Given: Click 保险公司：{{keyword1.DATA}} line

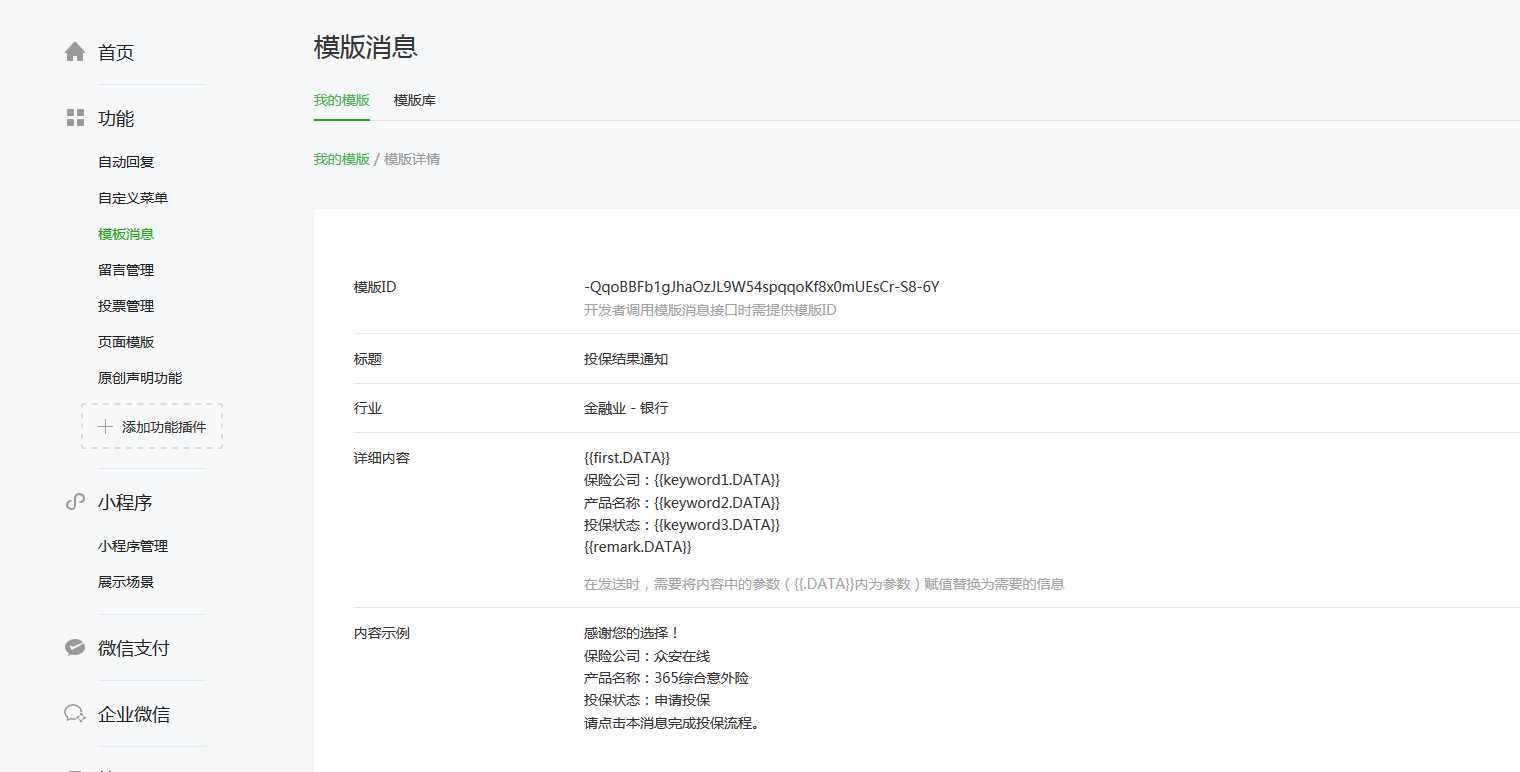Looking at the screenshot, I should 682,480.
